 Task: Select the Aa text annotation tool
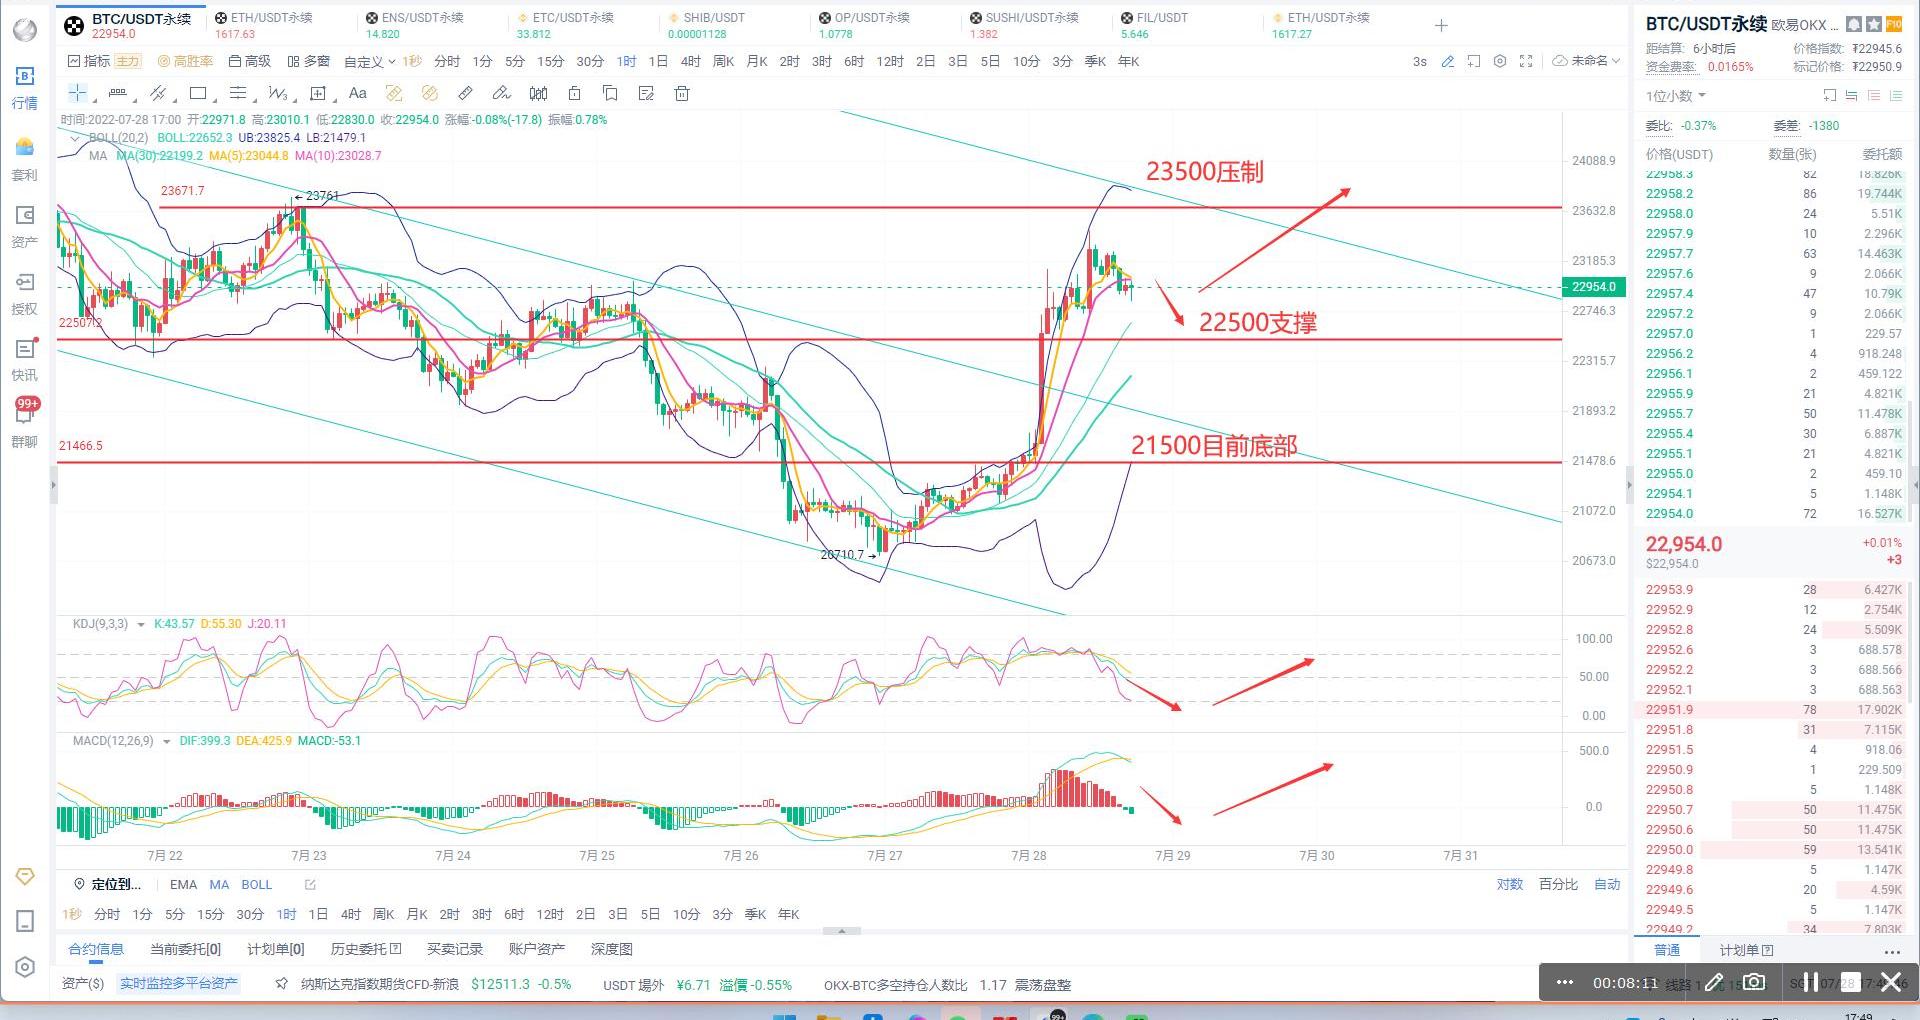357,93
